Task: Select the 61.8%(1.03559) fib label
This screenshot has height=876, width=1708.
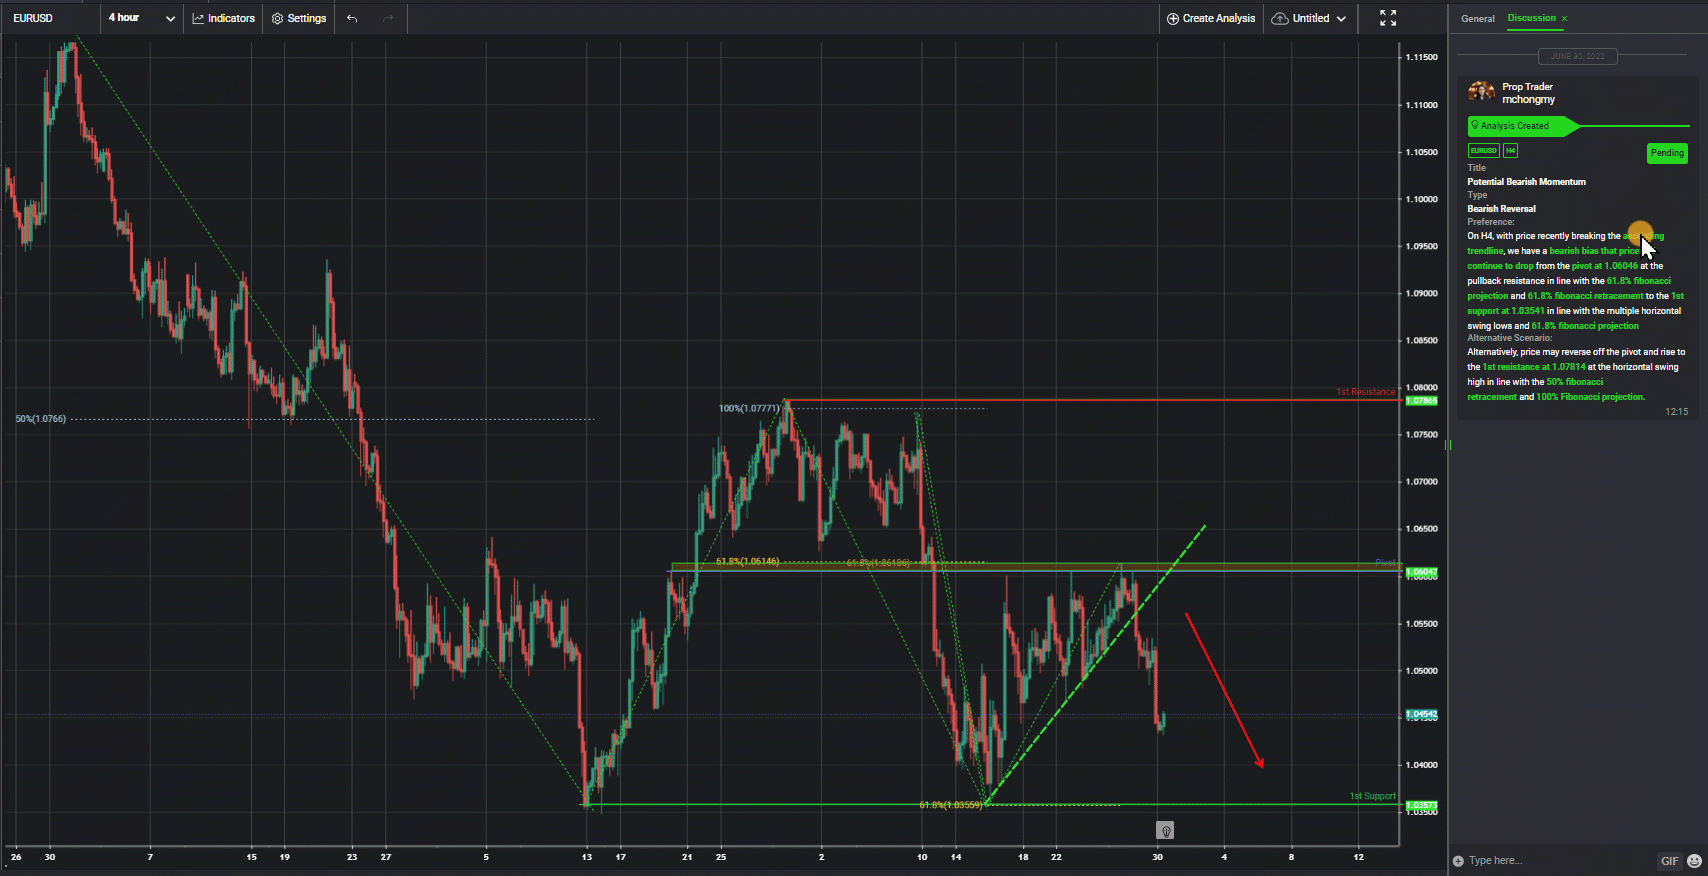Action: click(x=950, y=805)
